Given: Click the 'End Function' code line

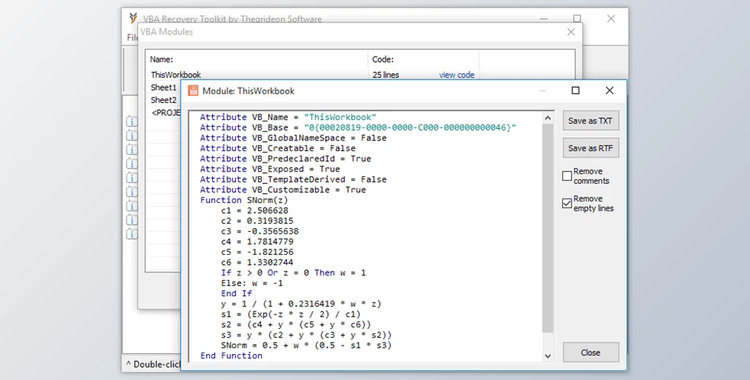Looking at the screenshot, I should coord(231,356).
